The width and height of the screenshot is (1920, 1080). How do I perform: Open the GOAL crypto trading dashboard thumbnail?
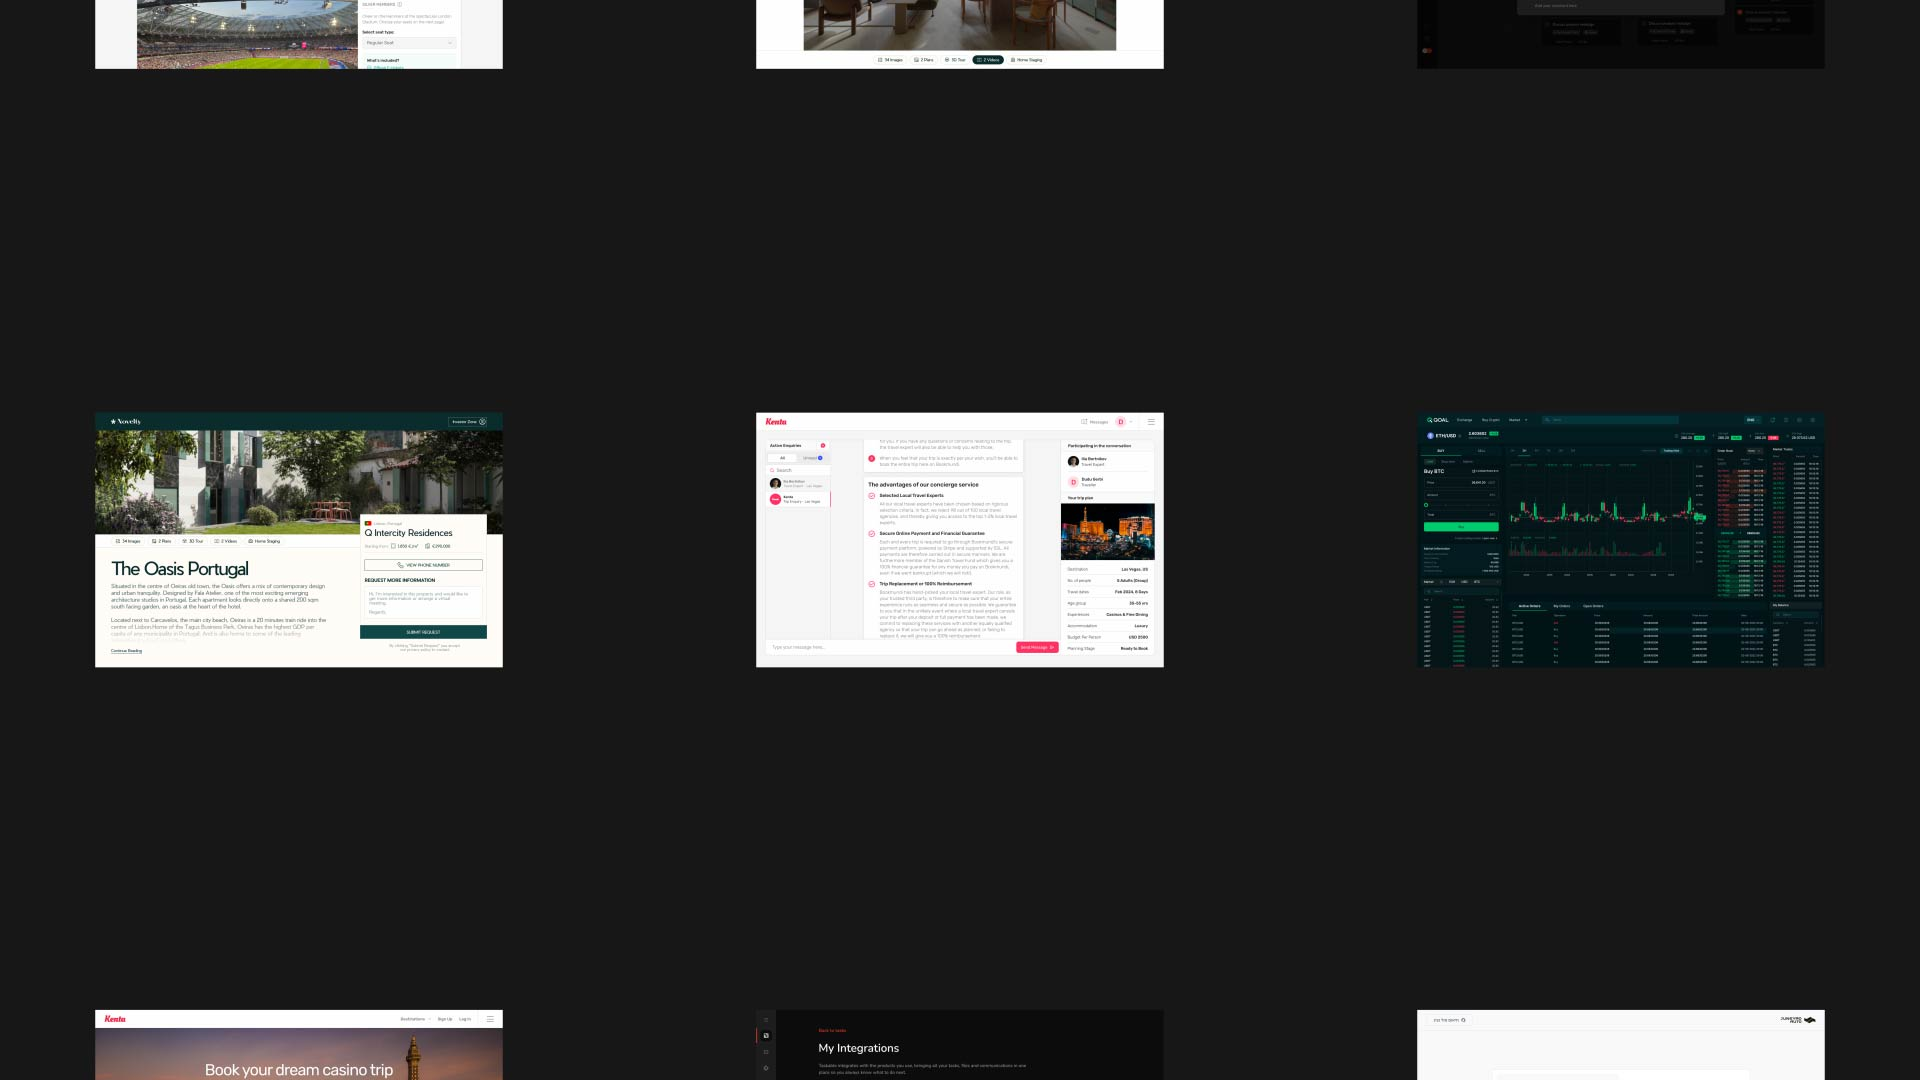pyautogui.click(x=1620, y=540)
